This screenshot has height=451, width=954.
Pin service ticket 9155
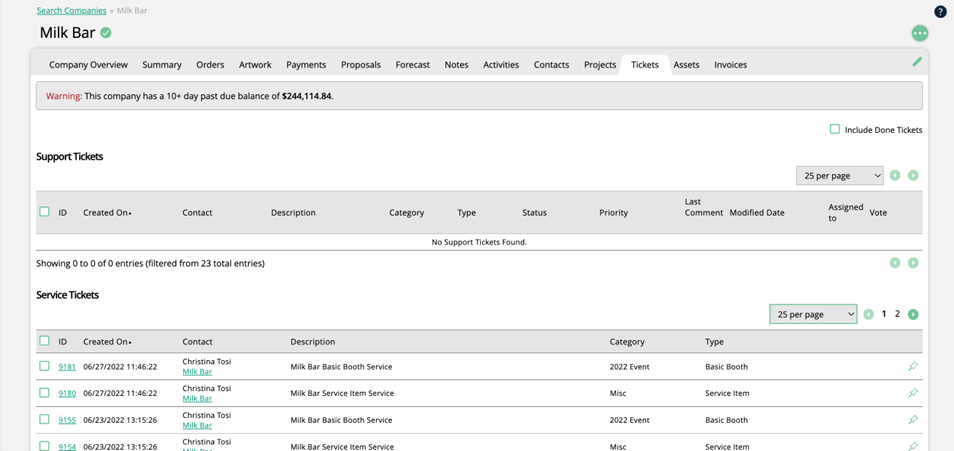tap(912, 420)
